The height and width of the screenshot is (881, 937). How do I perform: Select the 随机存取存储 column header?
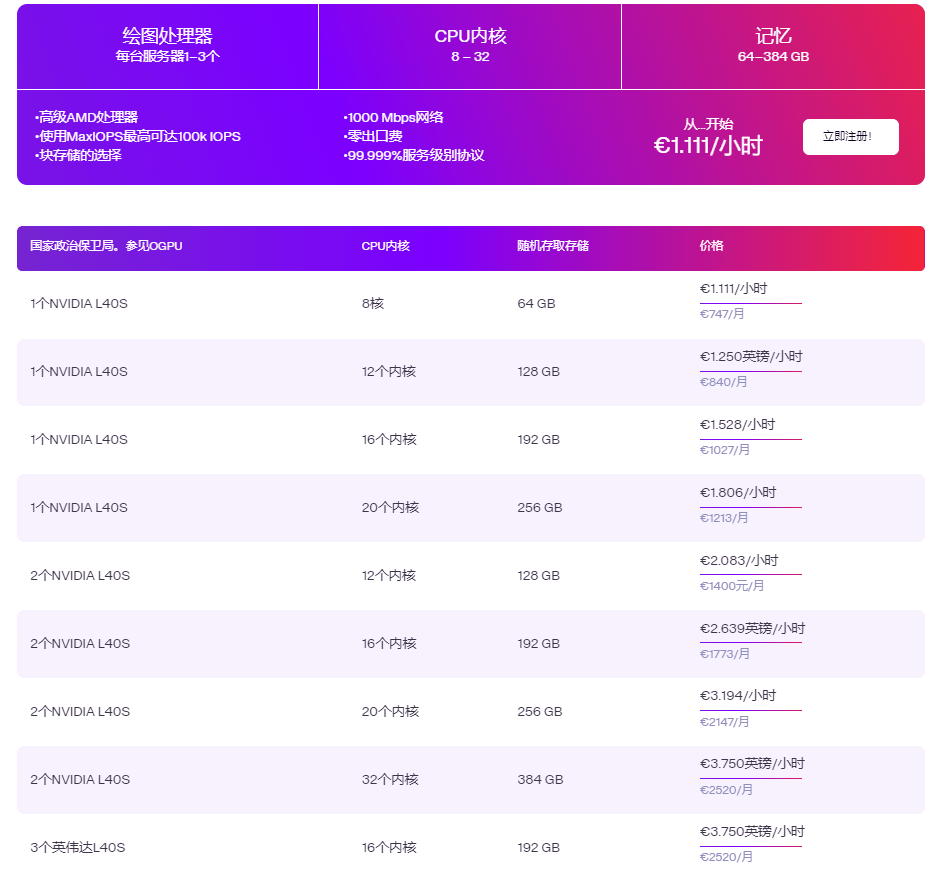(x=553, y=246)
